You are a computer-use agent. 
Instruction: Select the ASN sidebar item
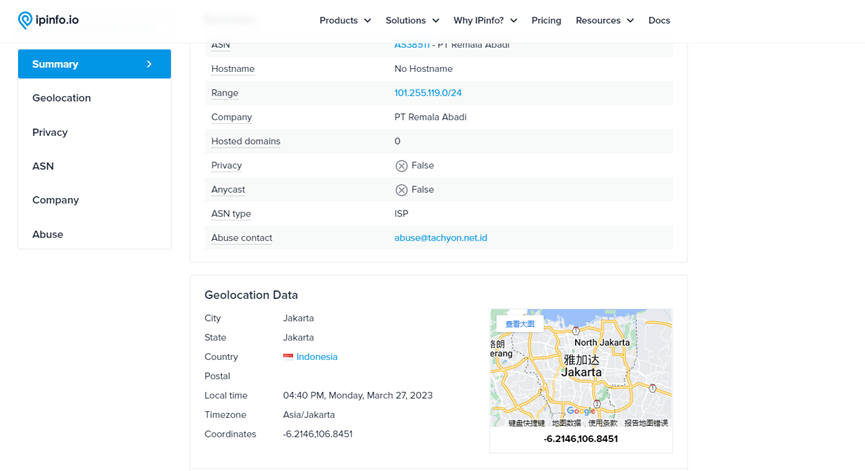(43, 166)
